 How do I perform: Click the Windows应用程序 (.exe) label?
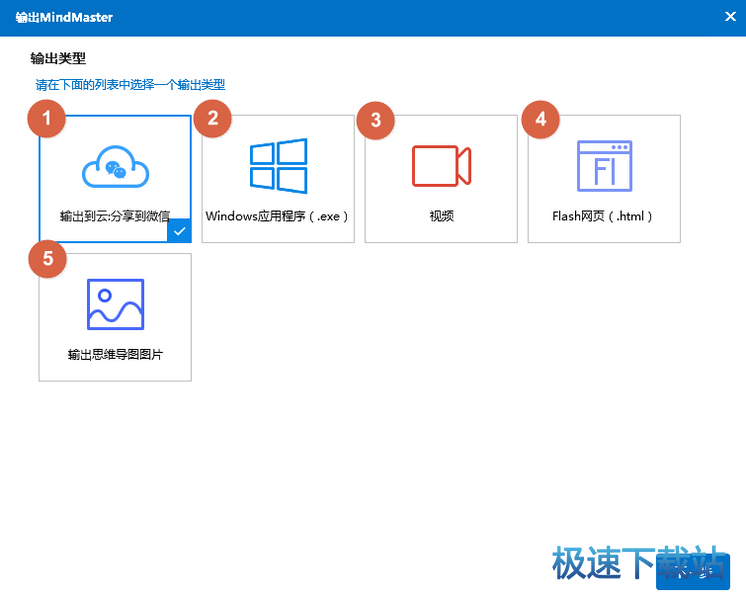coord(277,216)
